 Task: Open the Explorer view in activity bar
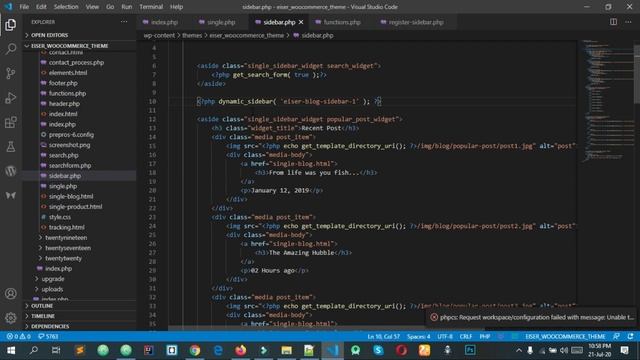[11, 24]
